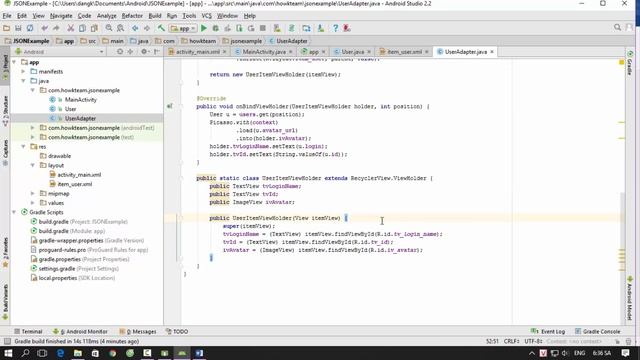Image resolution: width=640 pixels, height=360 pixels.
Task: Click the Open folder toolbar icon
Action: click(6, 28)
